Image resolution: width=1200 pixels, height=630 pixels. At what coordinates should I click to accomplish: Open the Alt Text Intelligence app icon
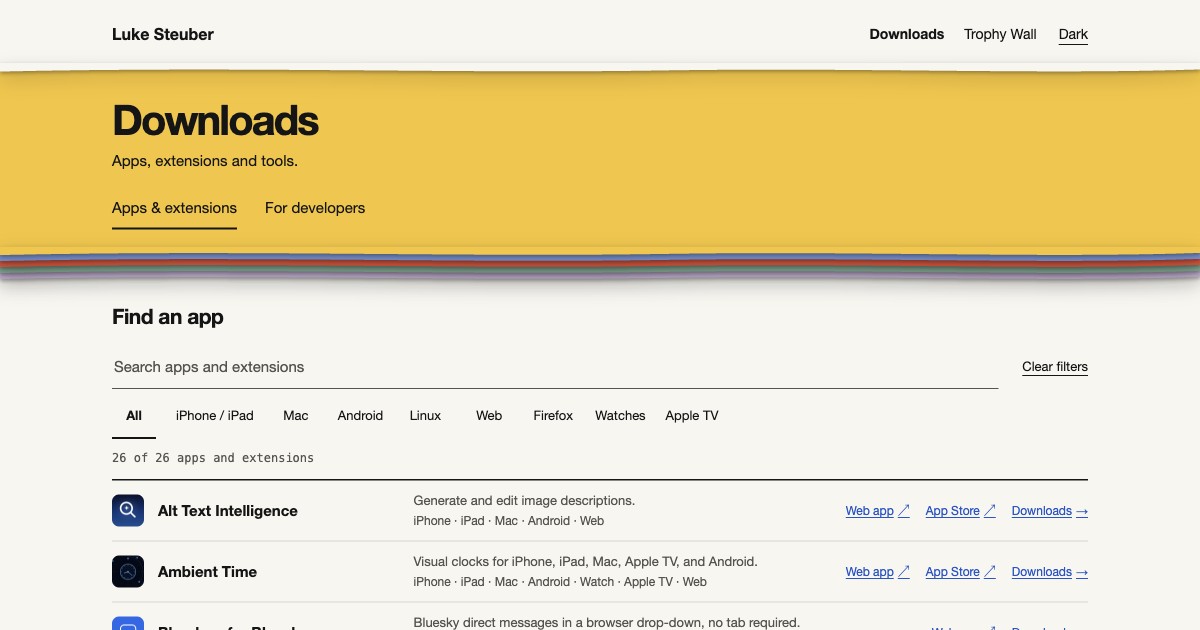pos(128,510)
